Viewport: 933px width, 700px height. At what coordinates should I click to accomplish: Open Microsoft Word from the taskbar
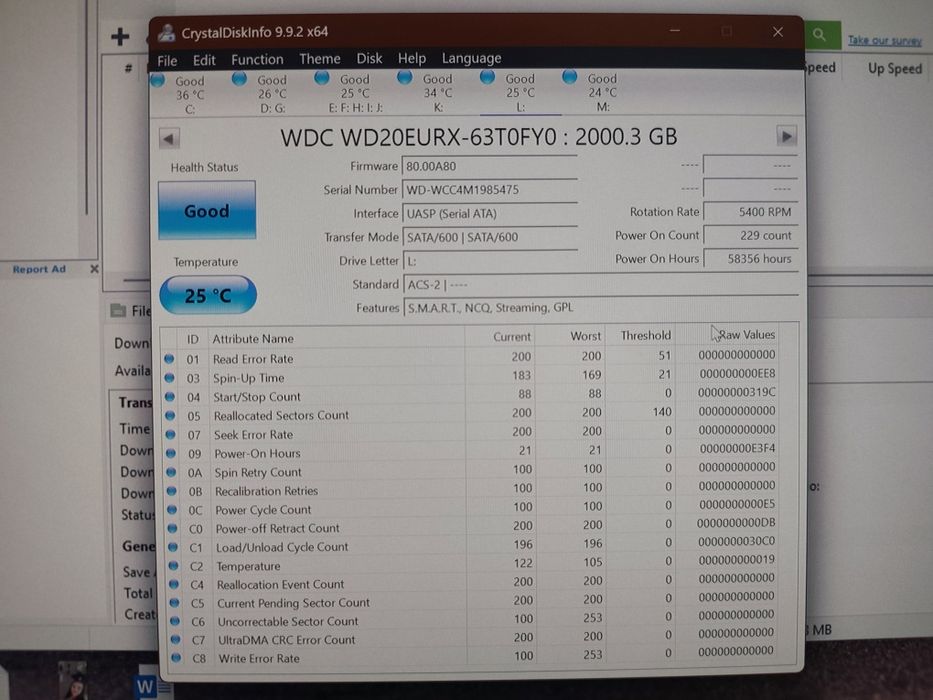click(x=145, y=687)
